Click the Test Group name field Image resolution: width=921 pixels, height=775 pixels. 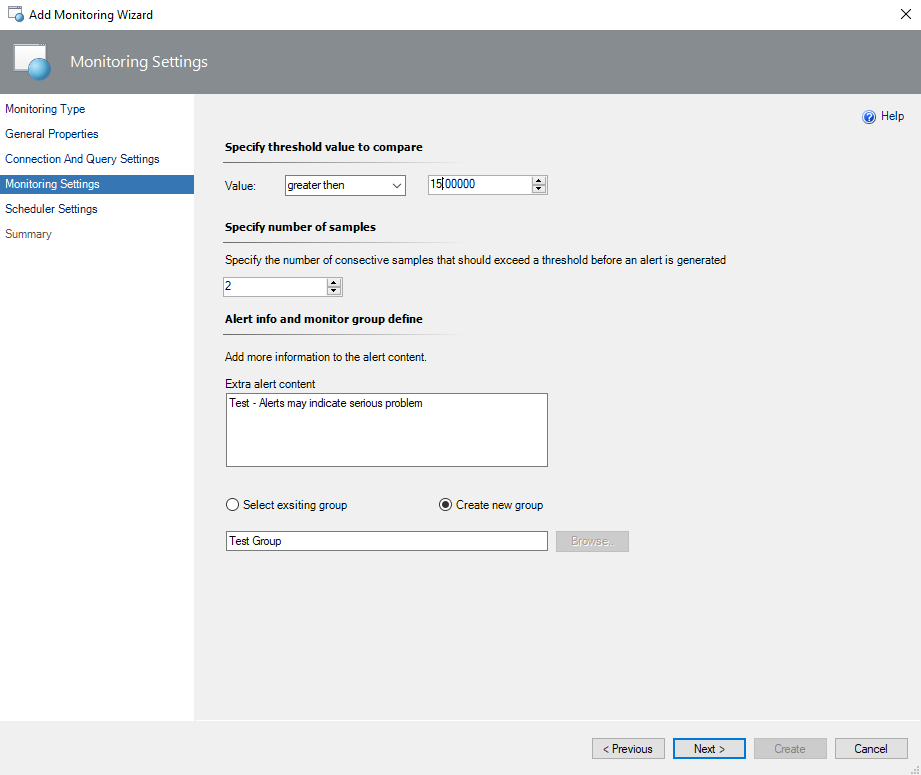386,541
